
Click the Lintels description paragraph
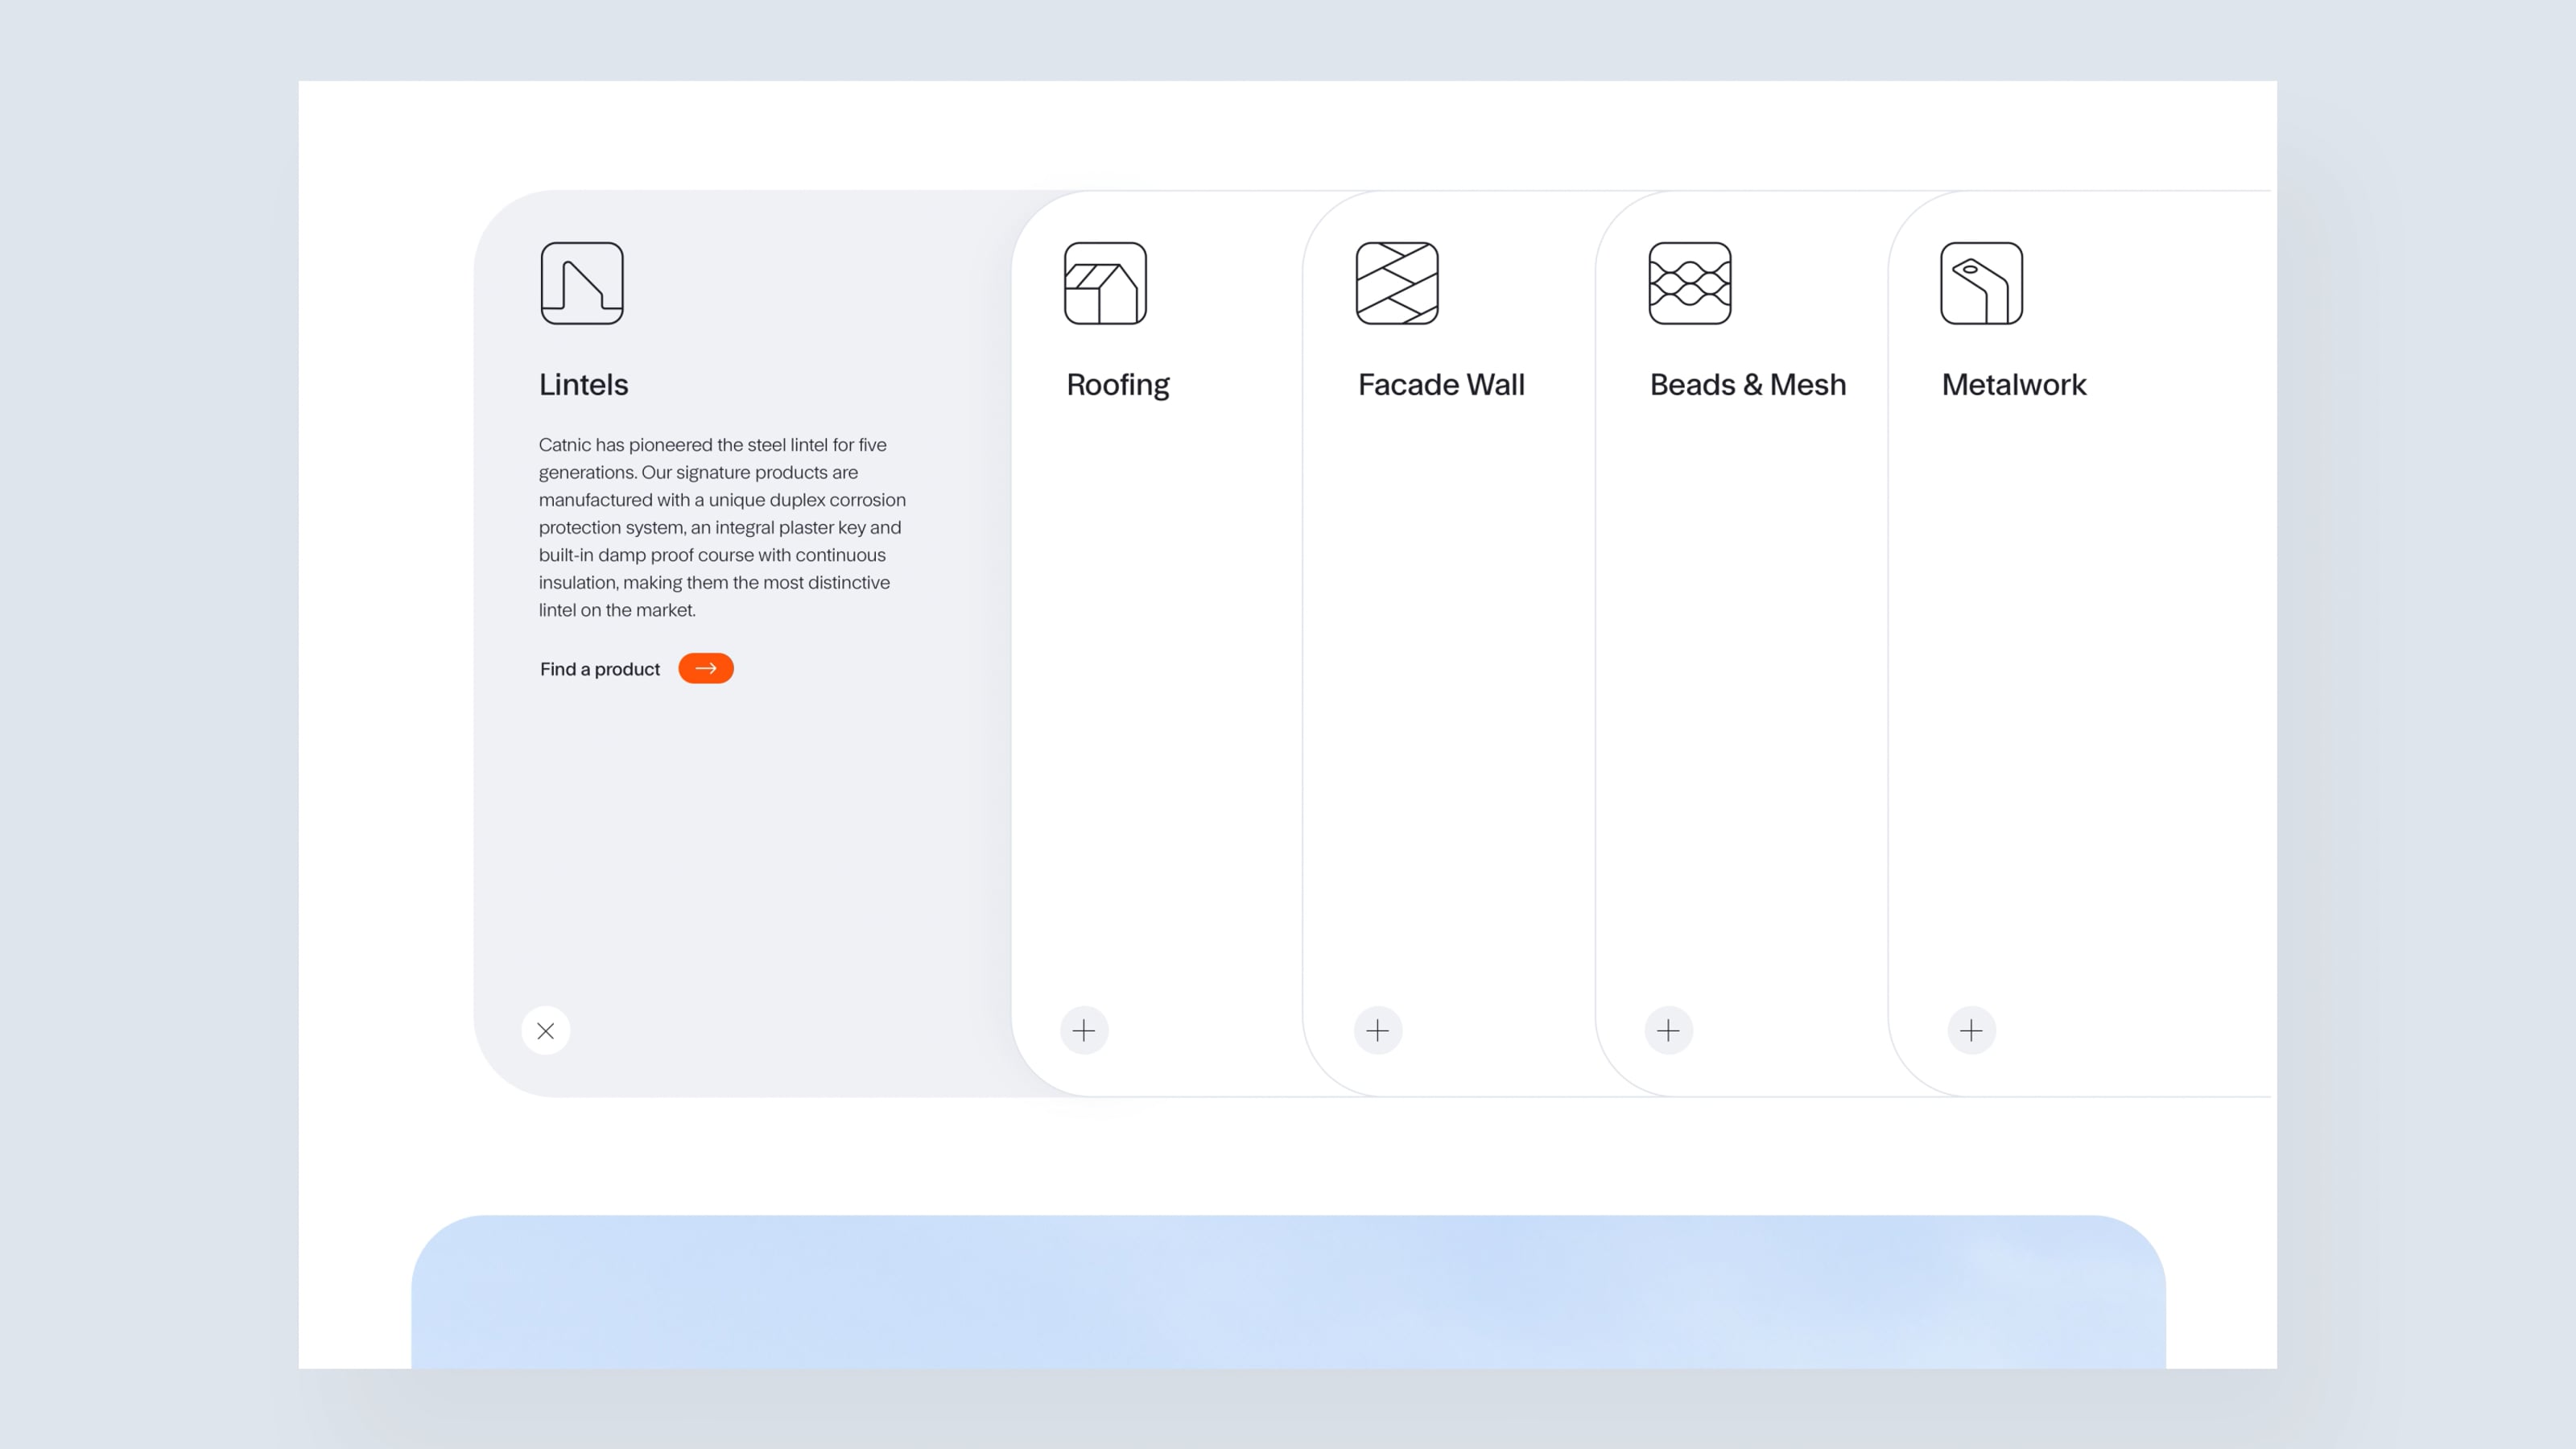721,527
